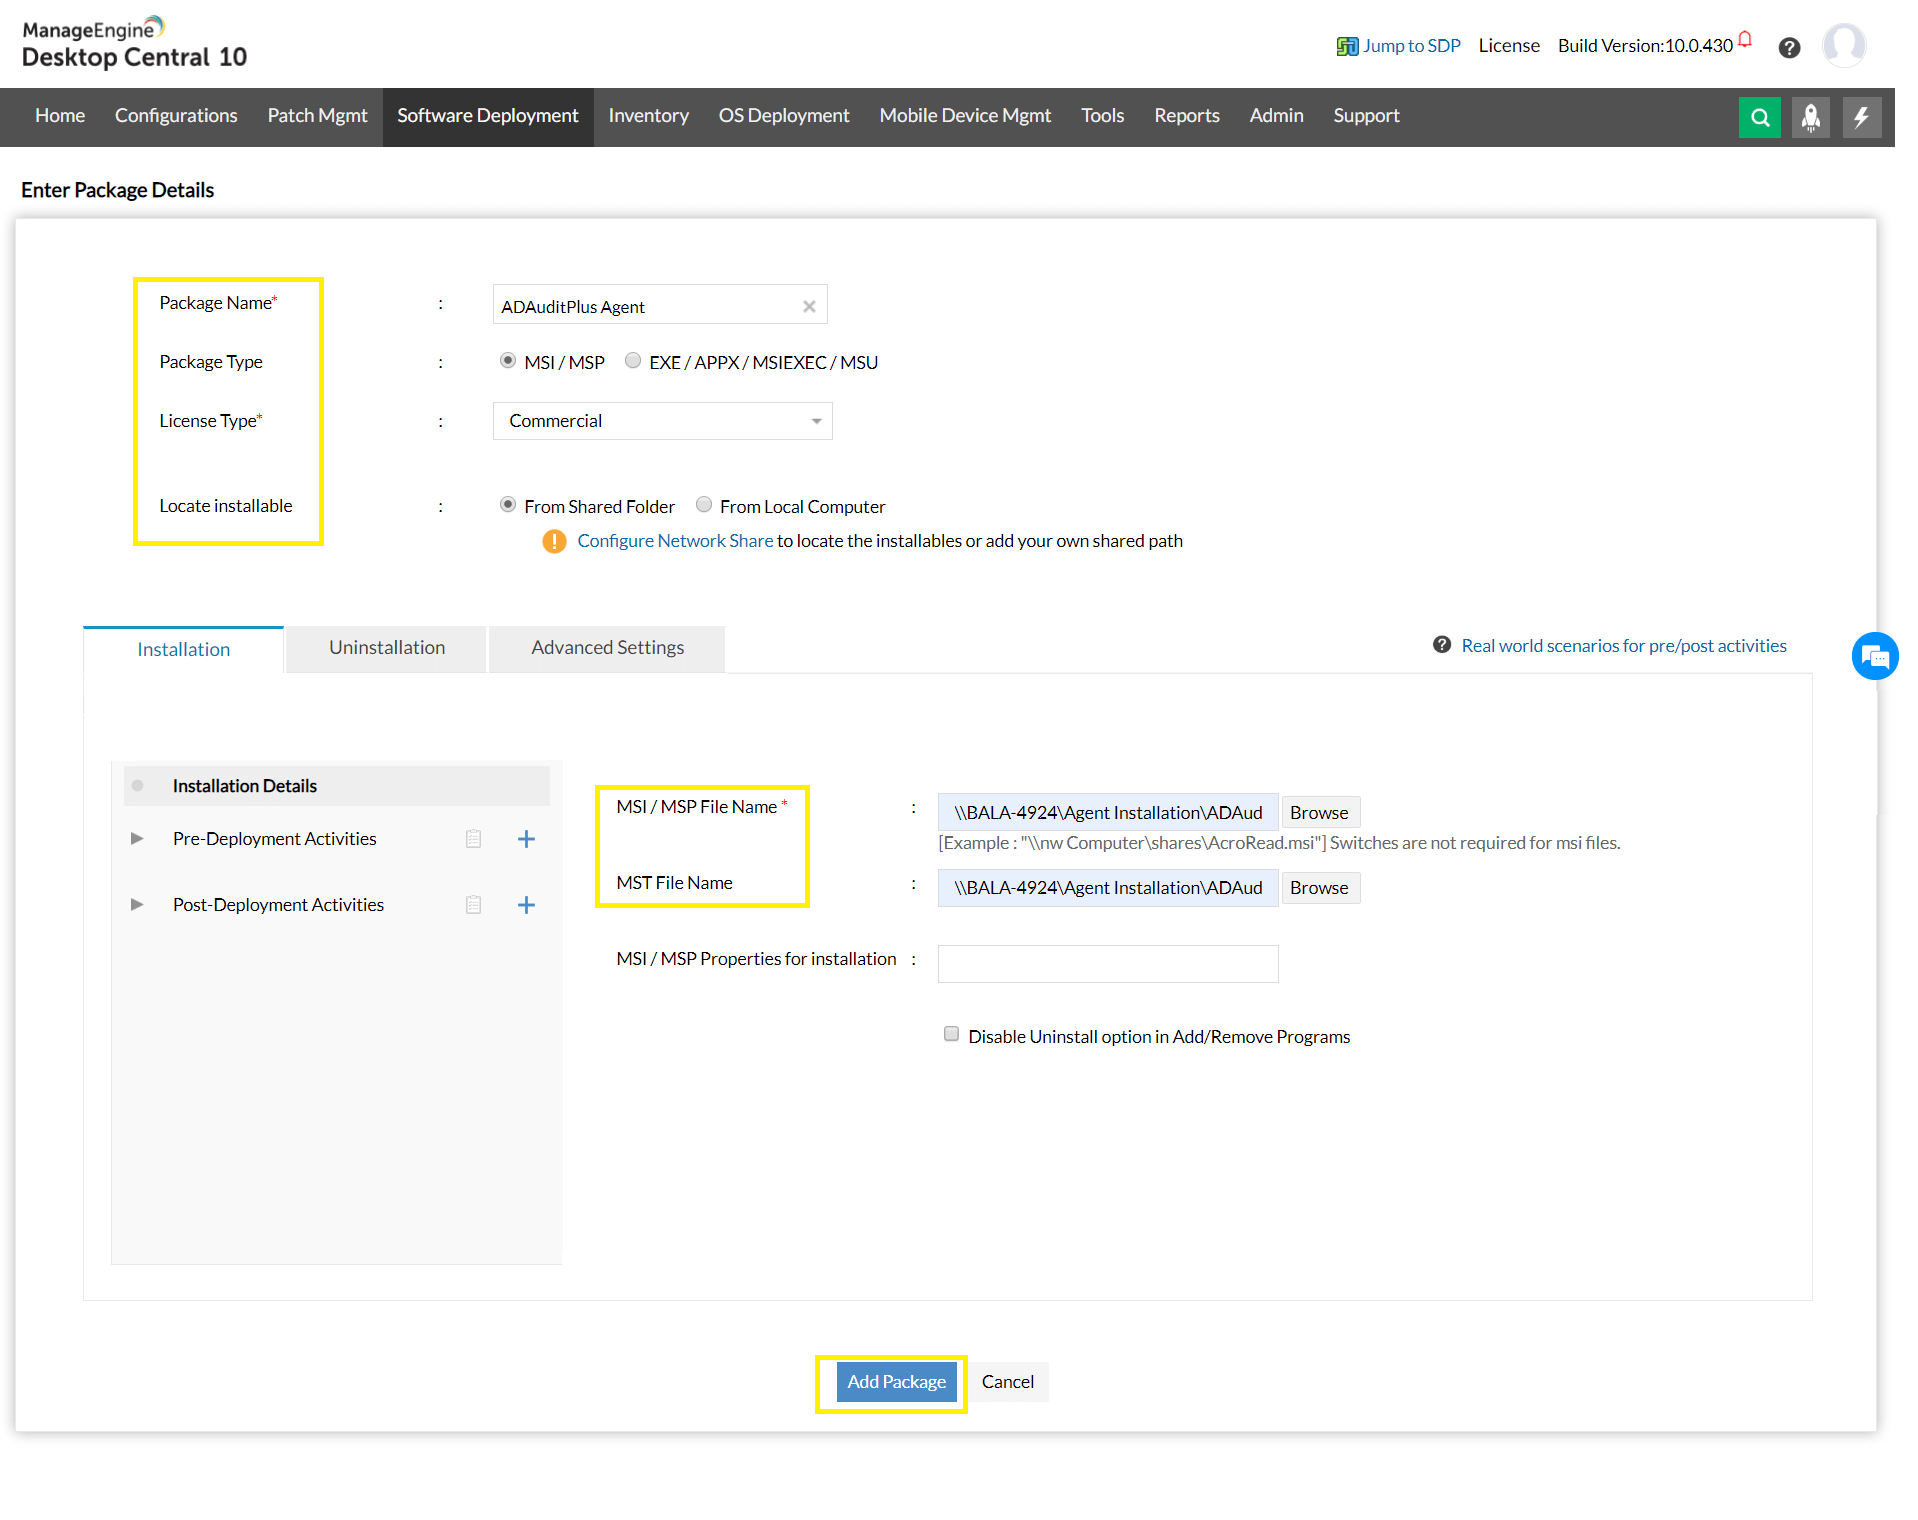Click the Configure Network Share link
This screenshot has height=1520, width=1918.
pos(675,540)
